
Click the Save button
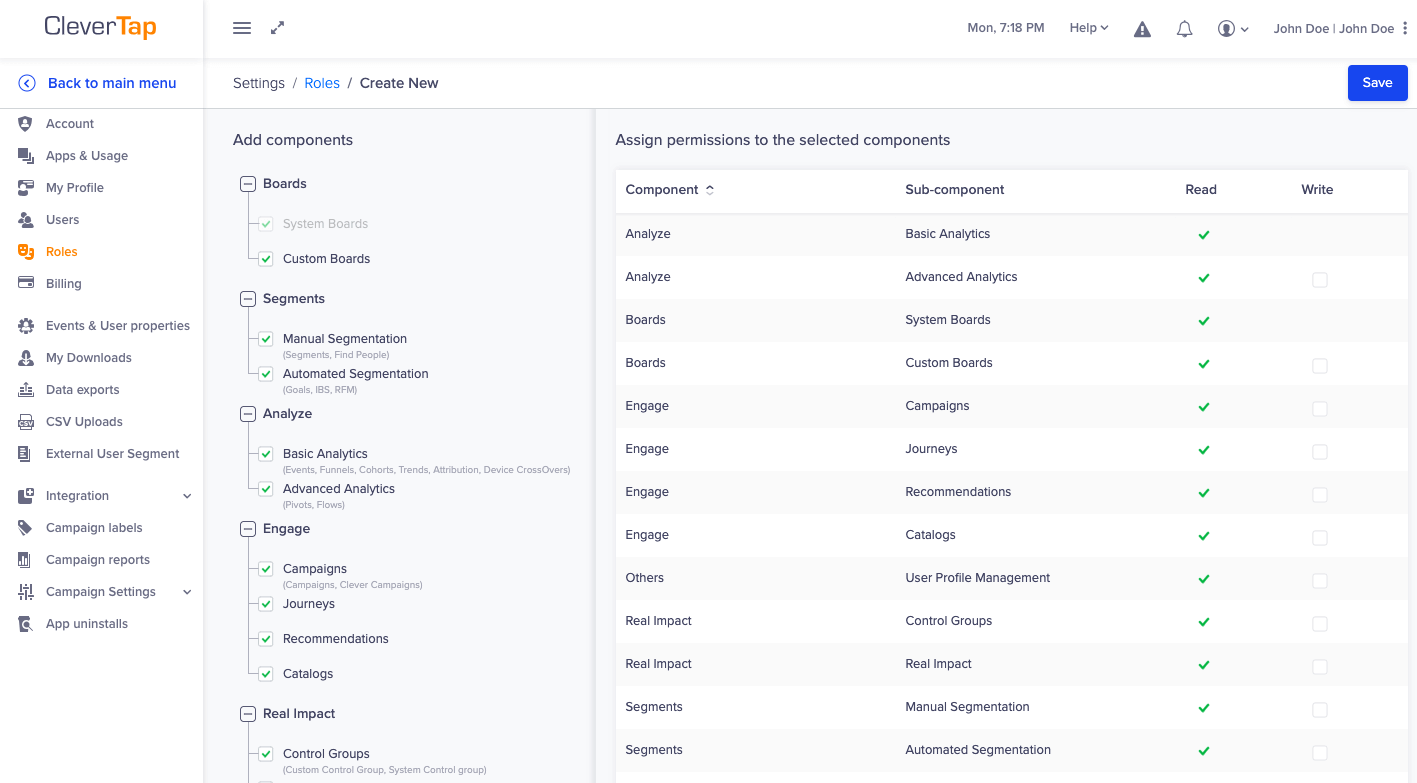click(x=1377, y=83)
